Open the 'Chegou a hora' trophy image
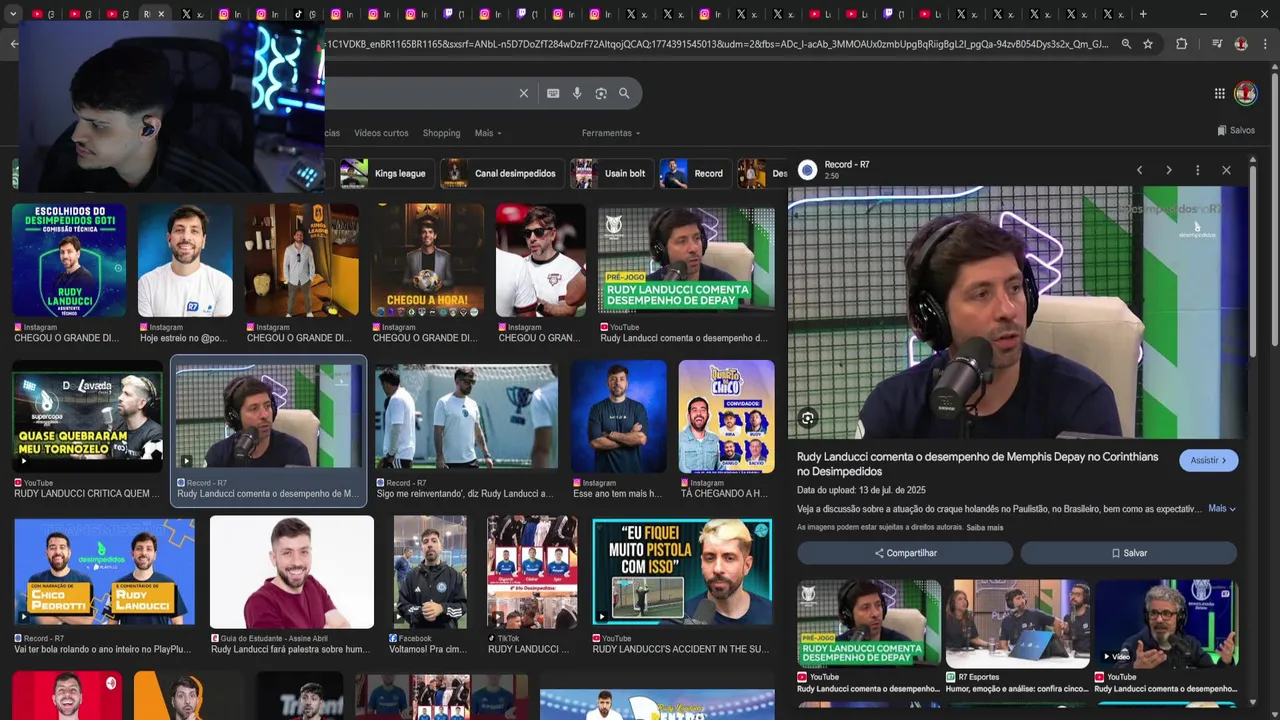Image resolution: width=1280 pixels, height=720 pixels. pyautogui.click(x=427, y=260)
